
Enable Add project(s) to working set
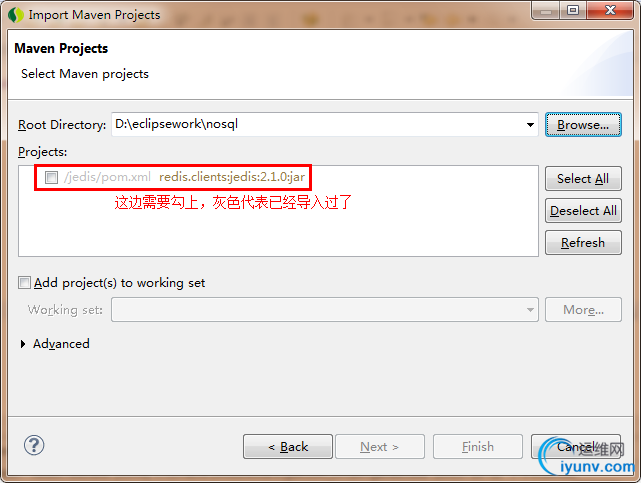point(24,282)
